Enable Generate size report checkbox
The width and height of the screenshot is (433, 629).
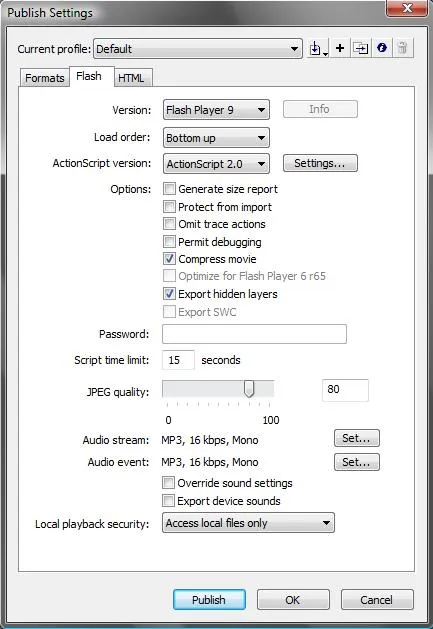click(x=169, y=189)
